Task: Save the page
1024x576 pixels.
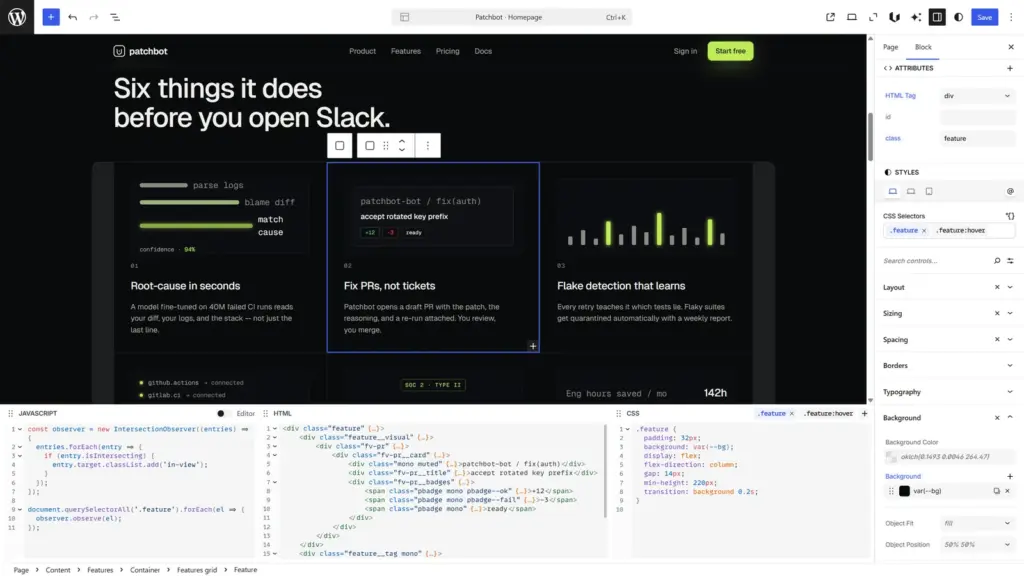Action: [984, 17]
